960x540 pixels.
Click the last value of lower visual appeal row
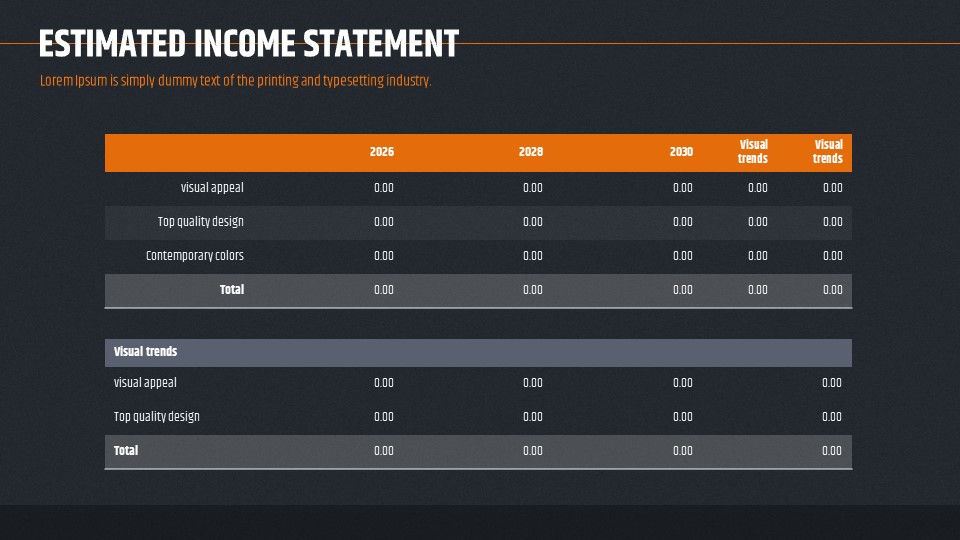[x=831, y=383]
